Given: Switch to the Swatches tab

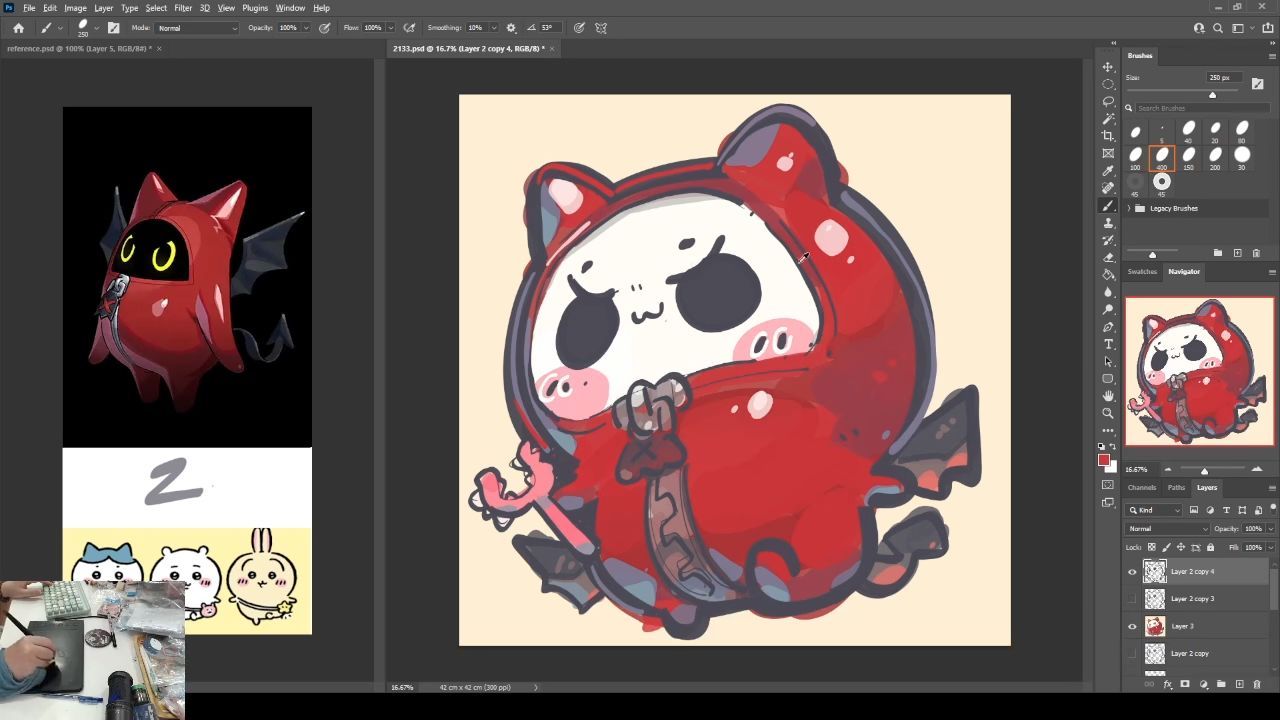Looking at the screenshot, I should [1142, 272].
